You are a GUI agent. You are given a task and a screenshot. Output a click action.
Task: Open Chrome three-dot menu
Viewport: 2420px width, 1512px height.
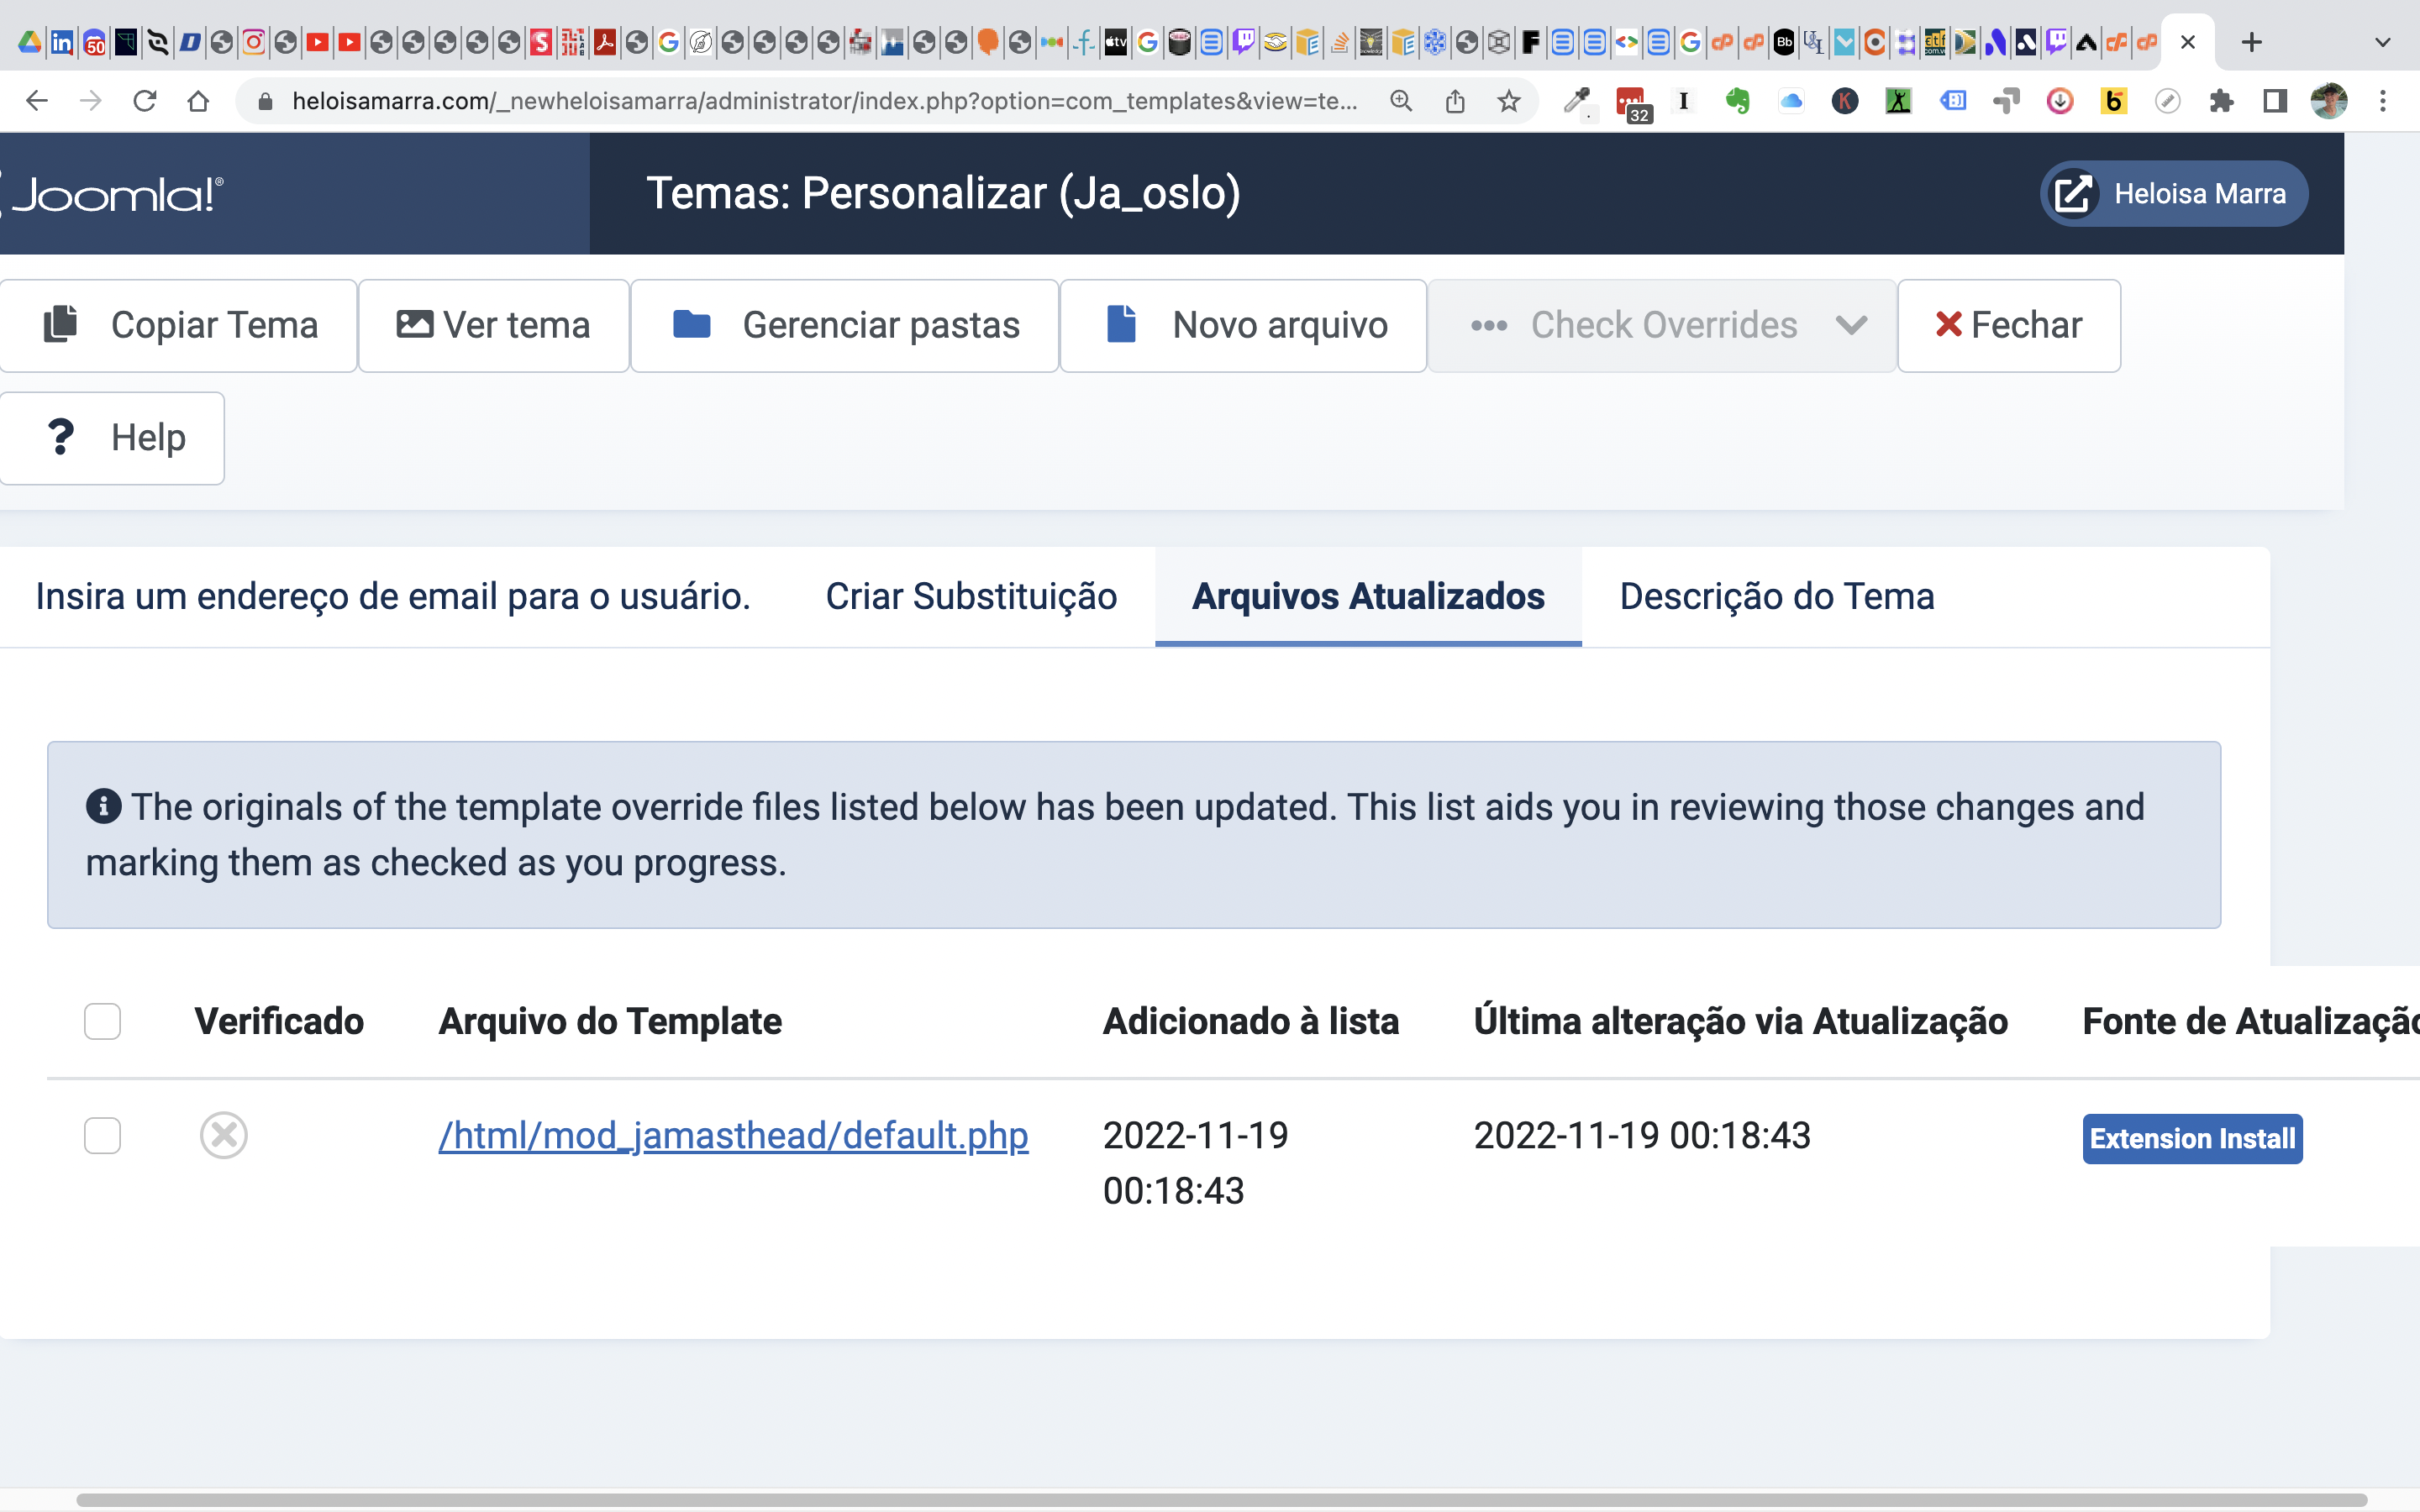pos(2382,101)
